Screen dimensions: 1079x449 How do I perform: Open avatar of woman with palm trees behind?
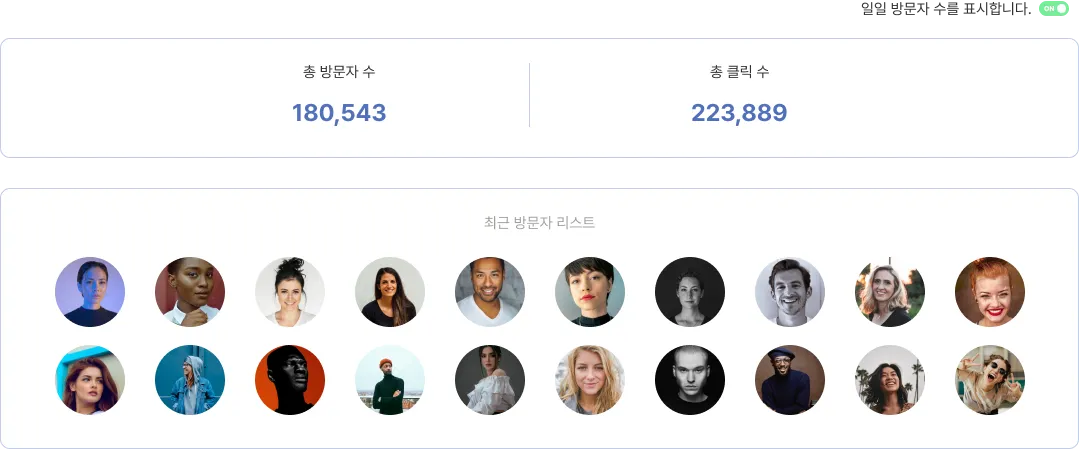(x=890, y=380)
